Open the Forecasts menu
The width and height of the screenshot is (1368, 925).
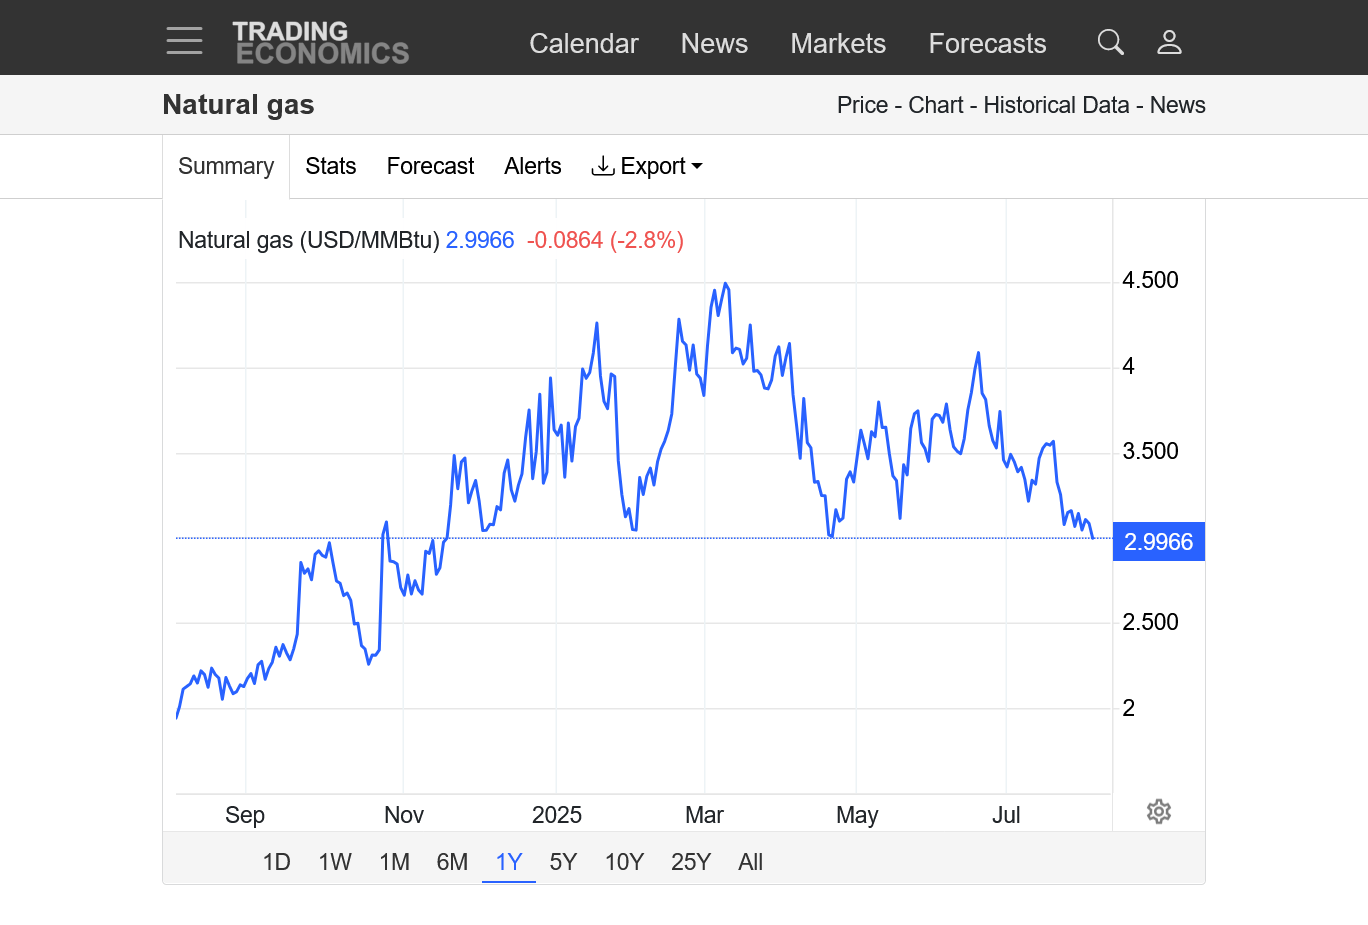987,43
